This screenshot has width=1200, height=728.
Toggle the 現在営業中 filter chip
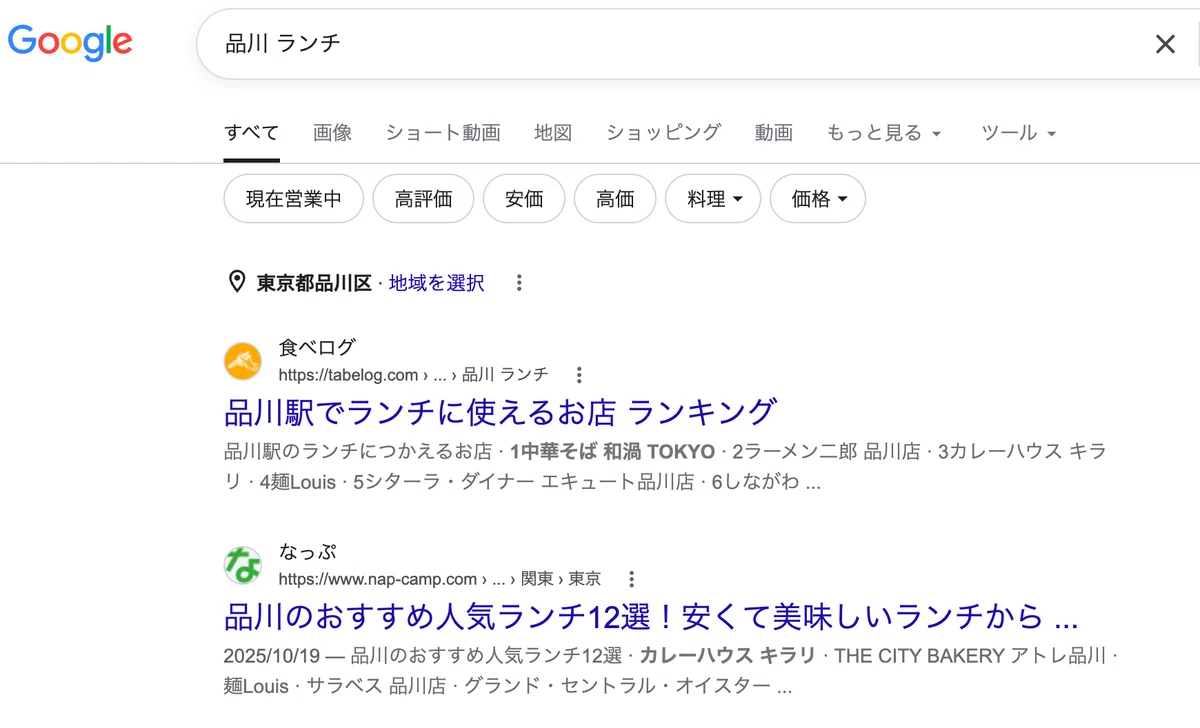coord(294,199)
